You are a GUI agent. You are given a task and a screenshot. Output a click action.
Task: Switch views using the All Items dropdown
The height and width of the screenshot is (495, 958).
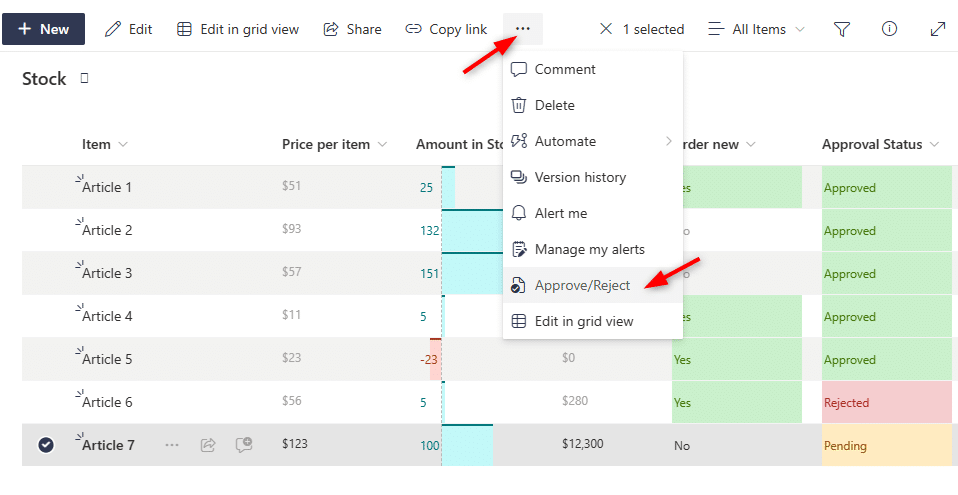tap(756, 29)
